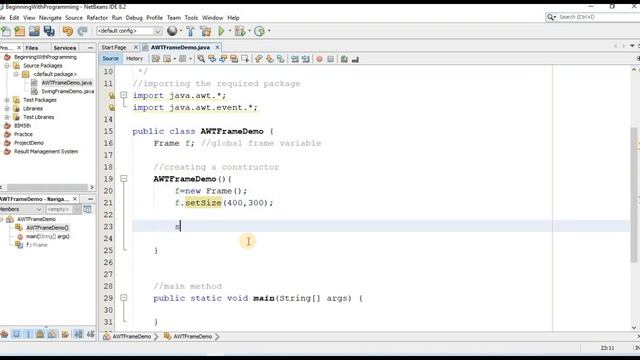Toggle Show Static Members in Navigator

28,334
